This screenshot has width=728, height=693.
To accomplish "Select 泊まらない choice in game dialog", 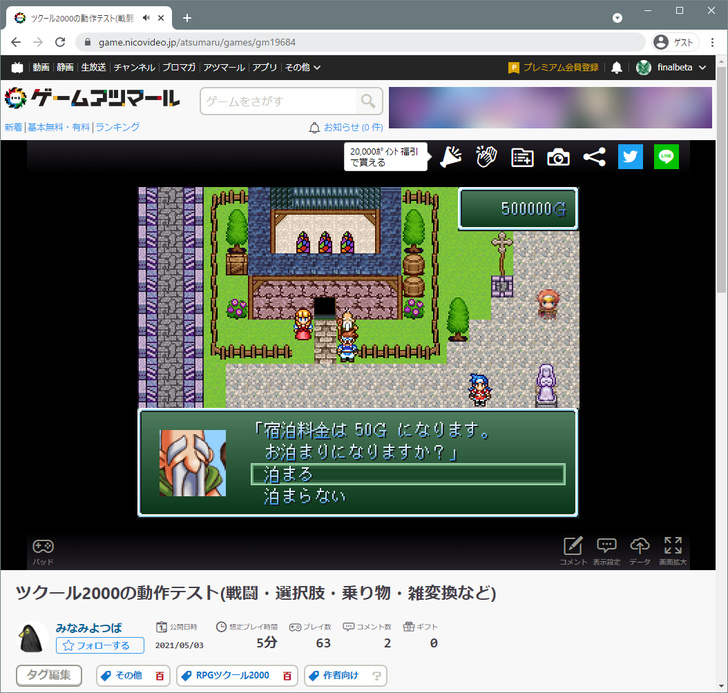I will [x=305, y=496].
